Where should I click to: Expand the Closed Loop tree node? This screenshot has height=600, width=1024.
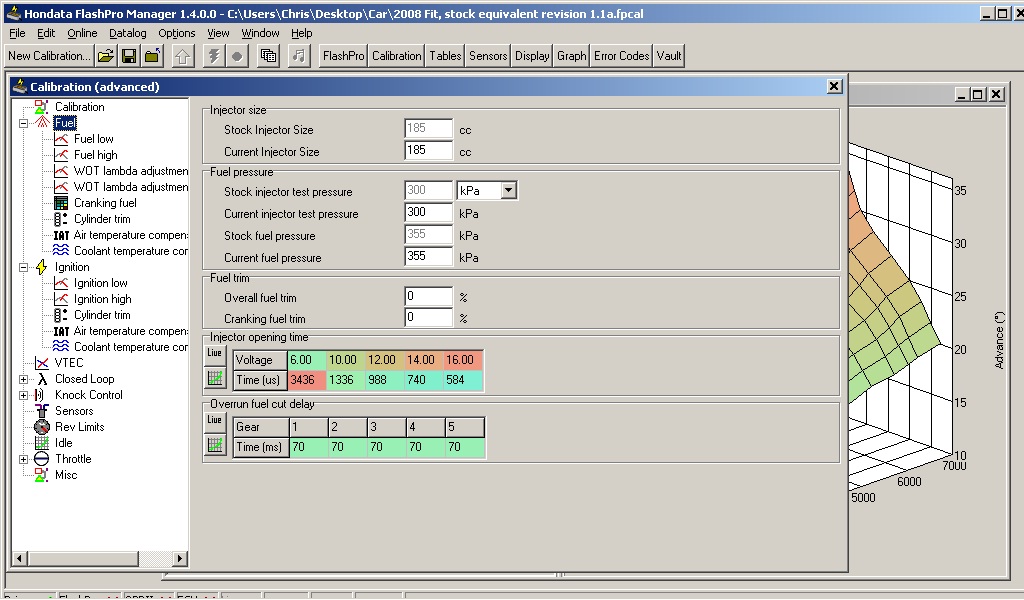point(24,379)
